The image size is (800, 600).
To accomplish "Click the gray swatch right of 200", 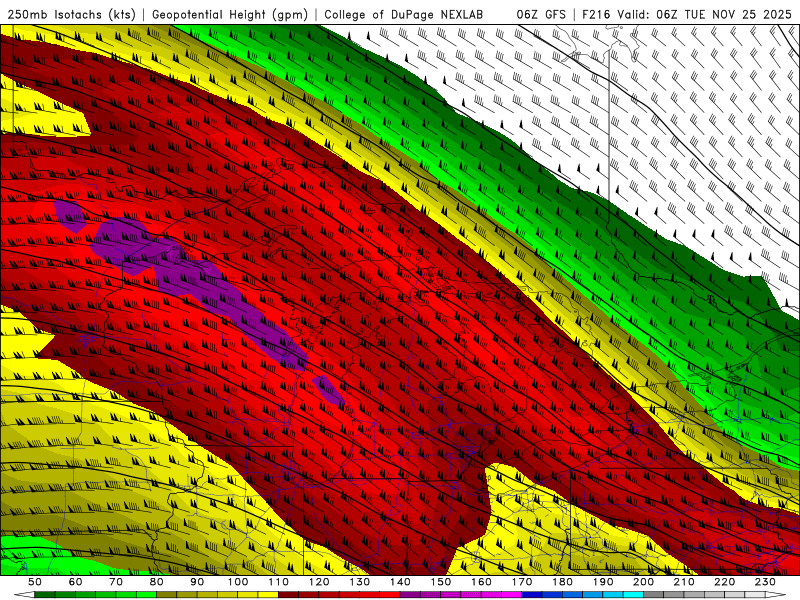I will point(654,595).
